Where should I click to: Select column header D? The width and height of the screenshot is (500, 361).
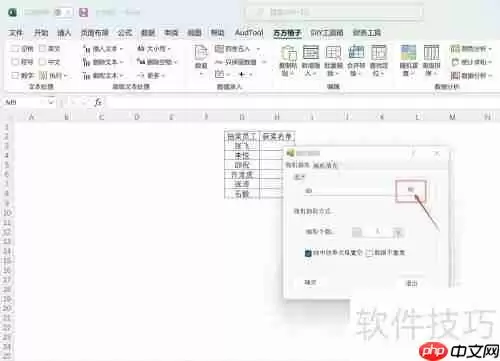(137, 117)
